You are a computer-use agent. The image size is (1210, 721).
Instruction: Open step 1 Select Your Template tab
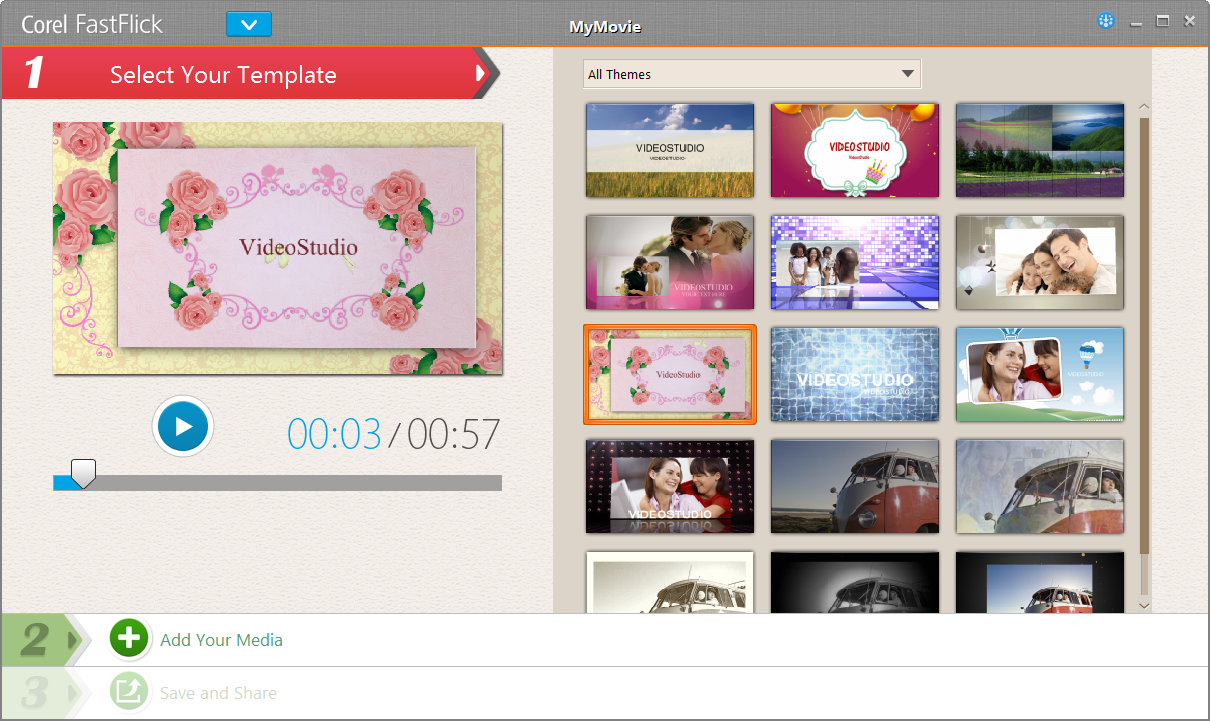[x=250, y=74]
